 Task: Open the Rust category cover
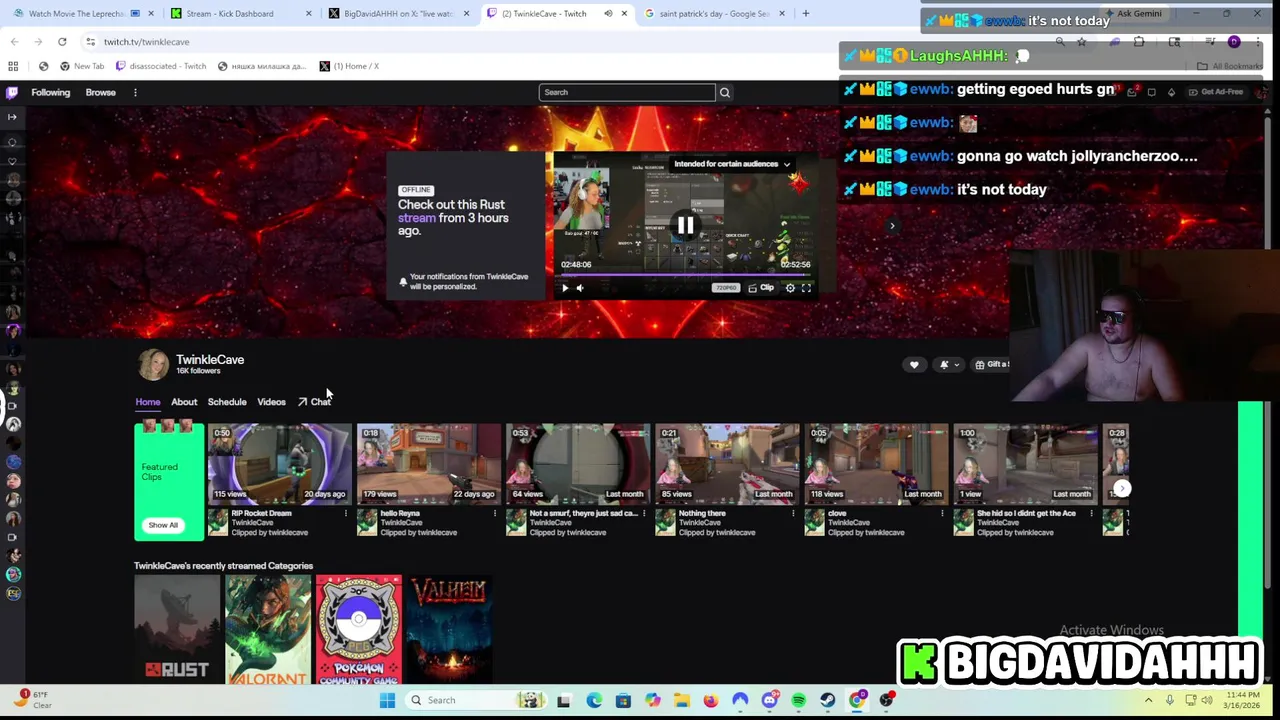pos(177,630)
